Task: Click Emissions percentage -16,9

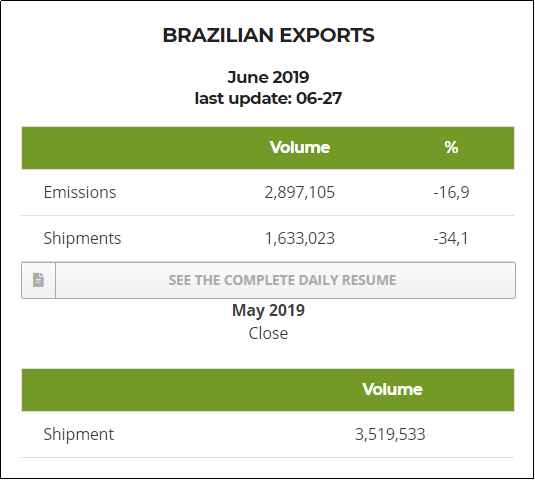Action: [x=451, y=192]
